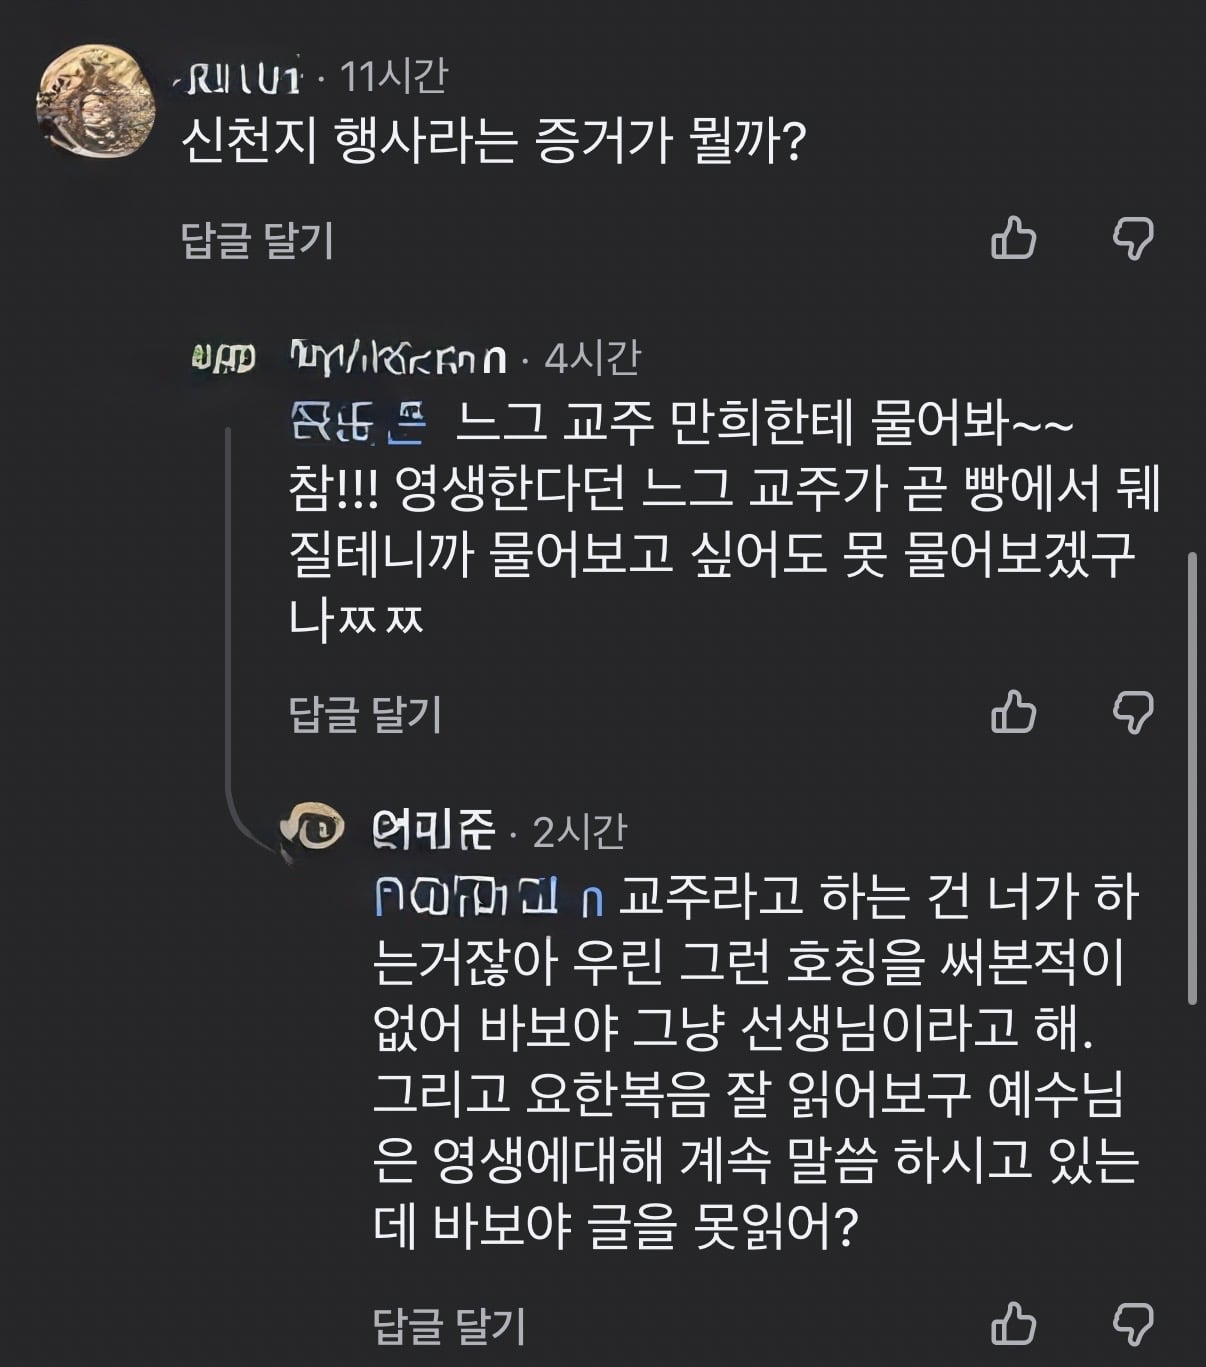Open the top commenter's profile avatar
1206x1367 pixels.
click(96, 100)
